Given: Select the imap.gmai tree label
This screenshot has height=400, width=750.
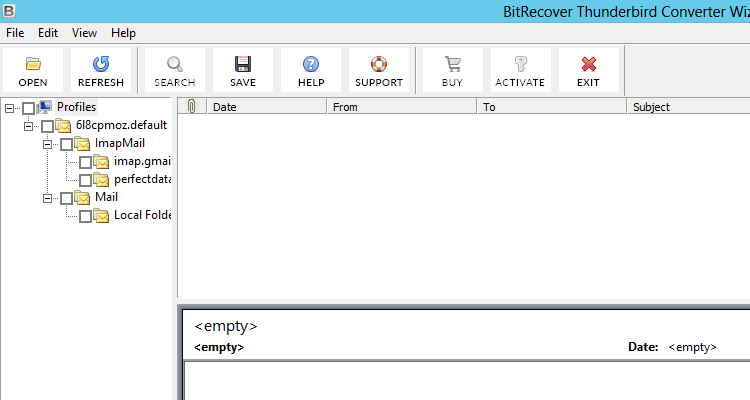Looking at the screenshot, I should [x=142, y=161].
